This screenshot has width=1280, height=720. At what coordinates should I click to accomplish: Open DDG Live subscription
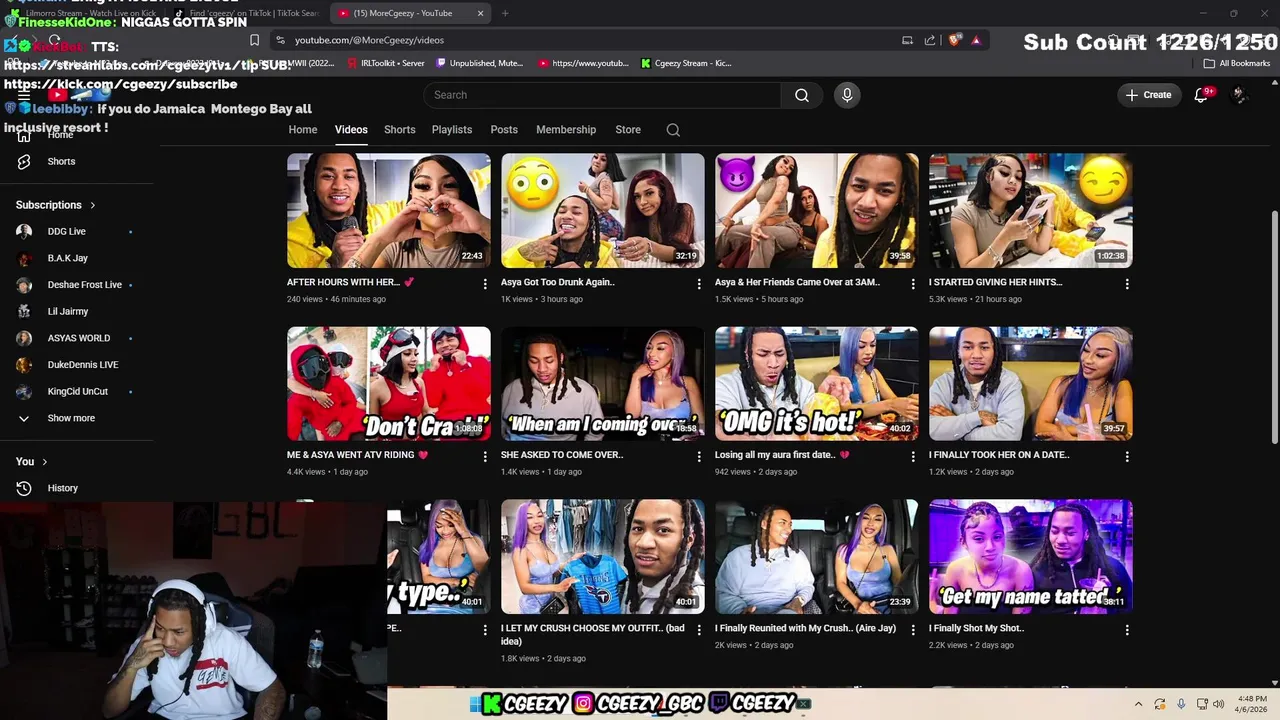pos(75,231)
